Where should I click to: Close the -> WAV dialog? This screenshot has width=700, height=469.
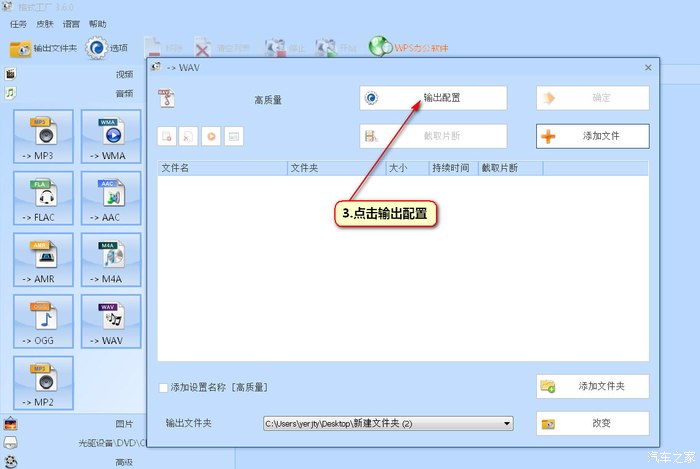pyautogui.click(x=648, y=67)
